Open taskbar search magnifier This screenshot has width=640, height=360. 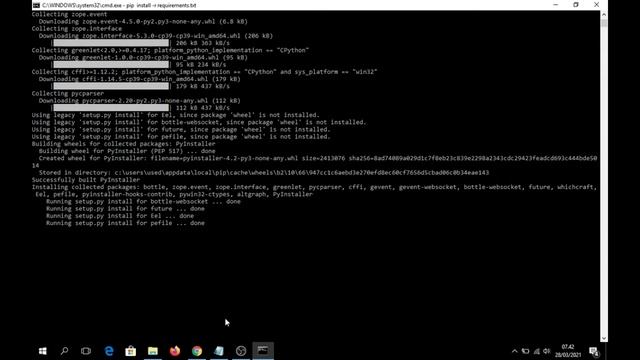click(64, 351)
